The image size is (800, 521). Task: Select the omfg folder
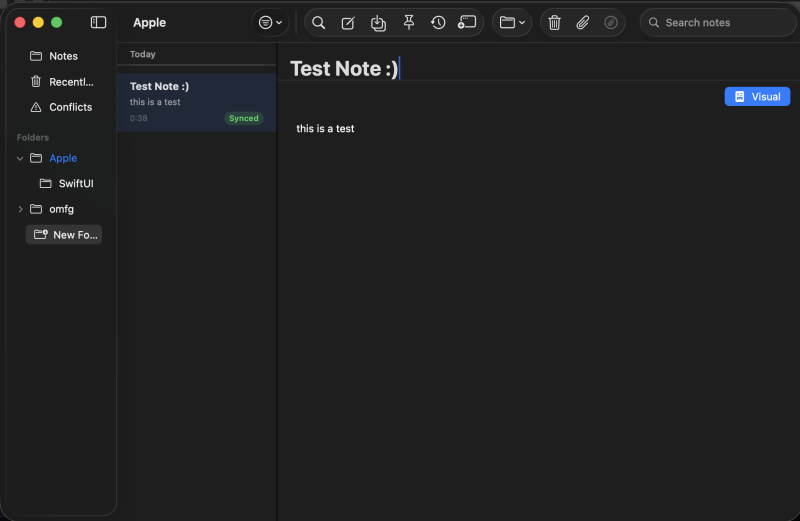[x=61, y=209]
